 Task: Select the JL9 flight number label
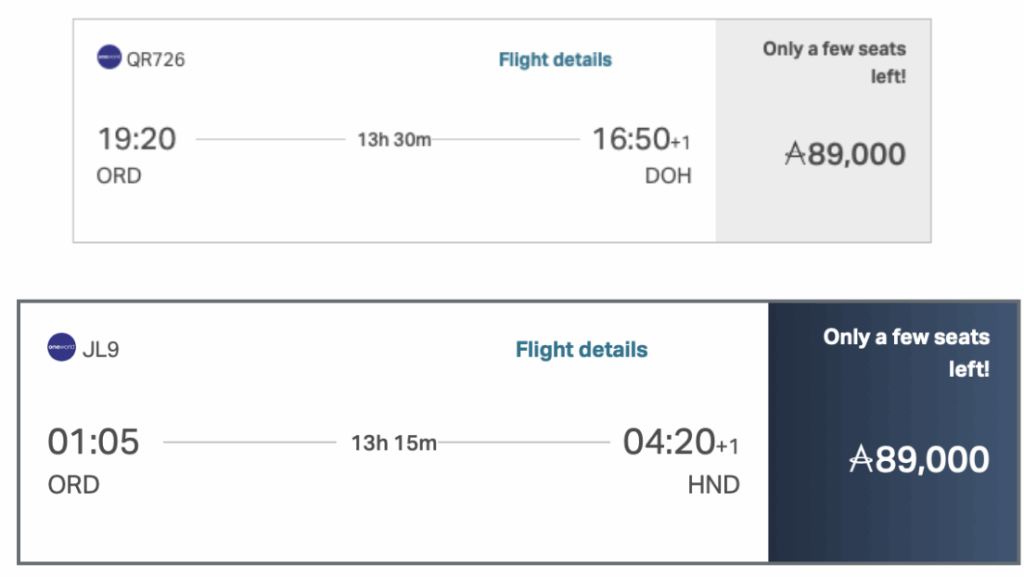click(101, 348)
